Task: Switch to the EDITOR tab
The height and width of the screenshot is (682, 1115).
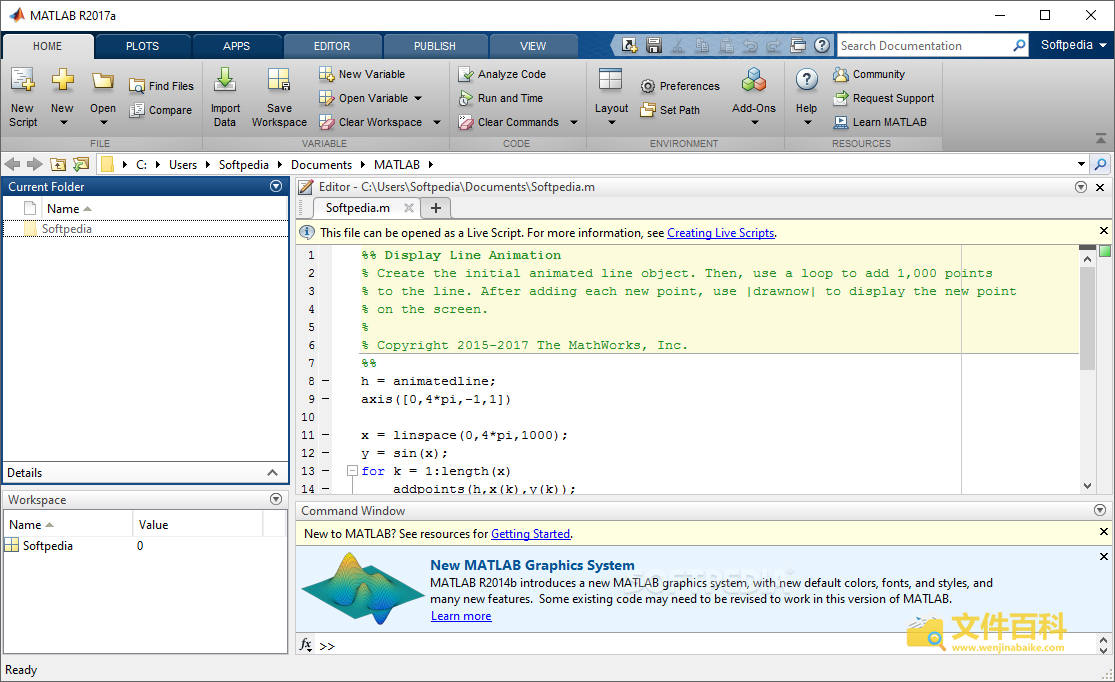Action: point(332,46)
